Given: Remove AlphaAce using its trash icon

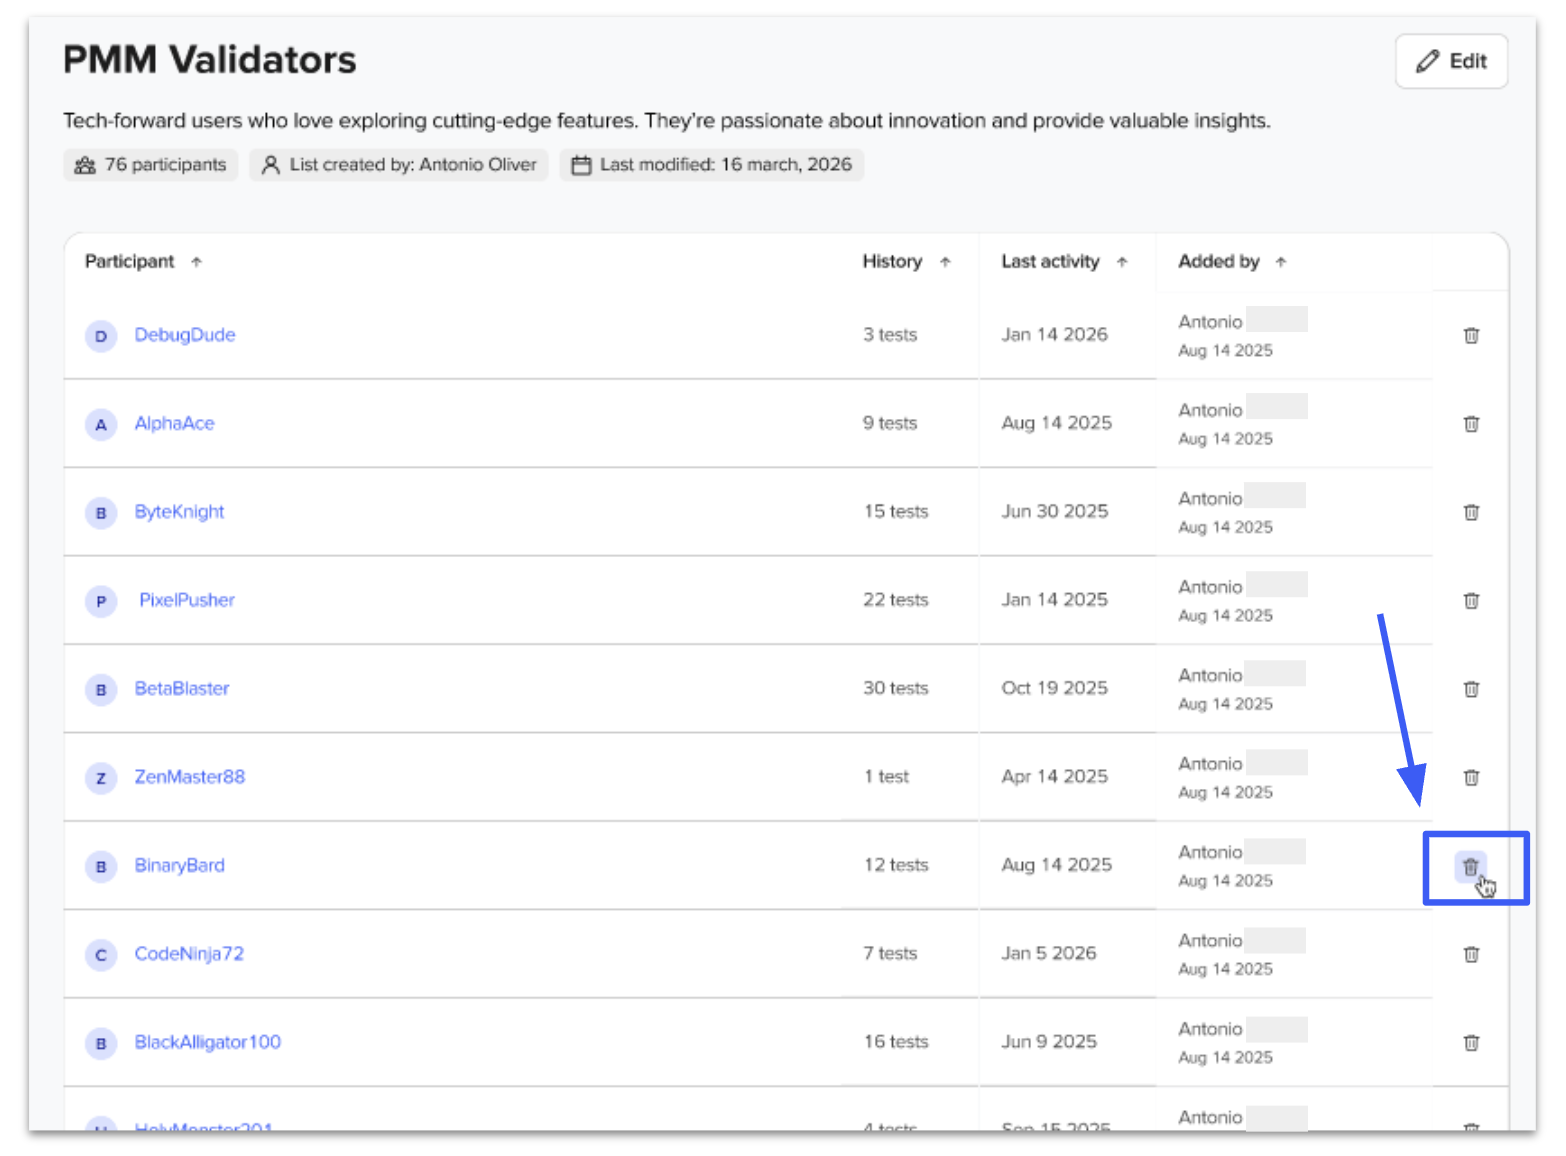Looking at the screenshot, I should pyautogui.click(x=1471, y=423).
